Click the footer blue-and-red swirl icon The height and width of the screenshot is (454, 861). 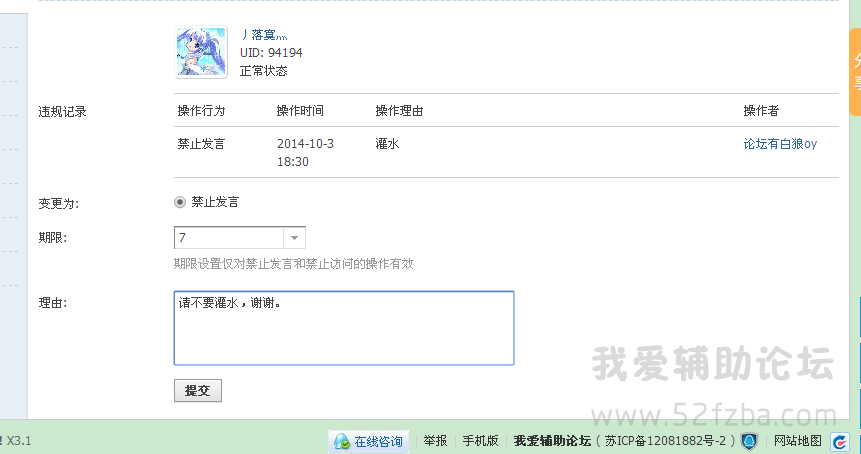pyautogui.click(x=840, y=441)
